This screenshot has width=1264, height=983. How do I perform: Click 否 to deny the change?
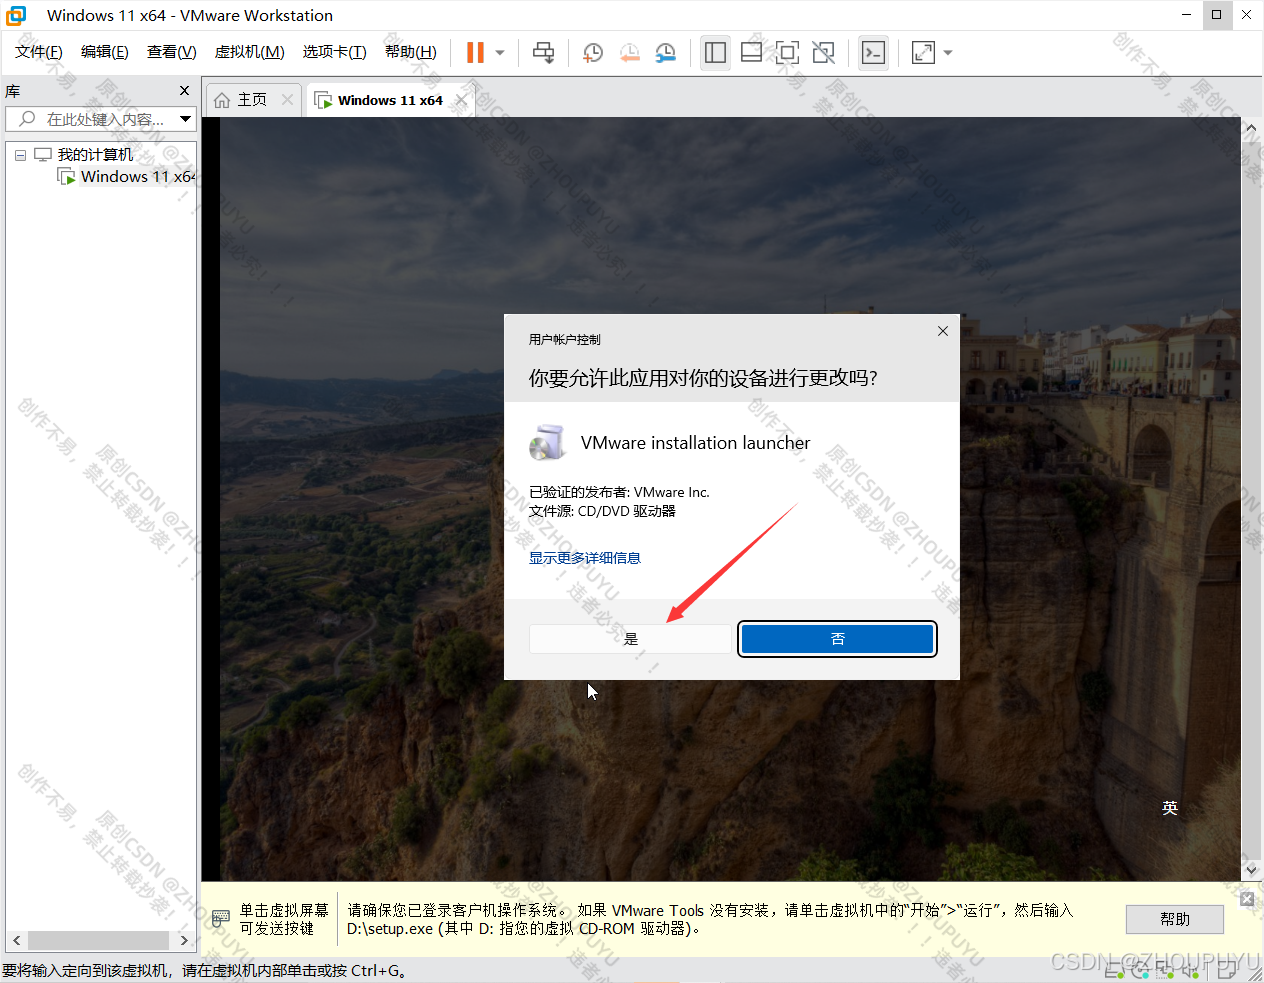837,639
